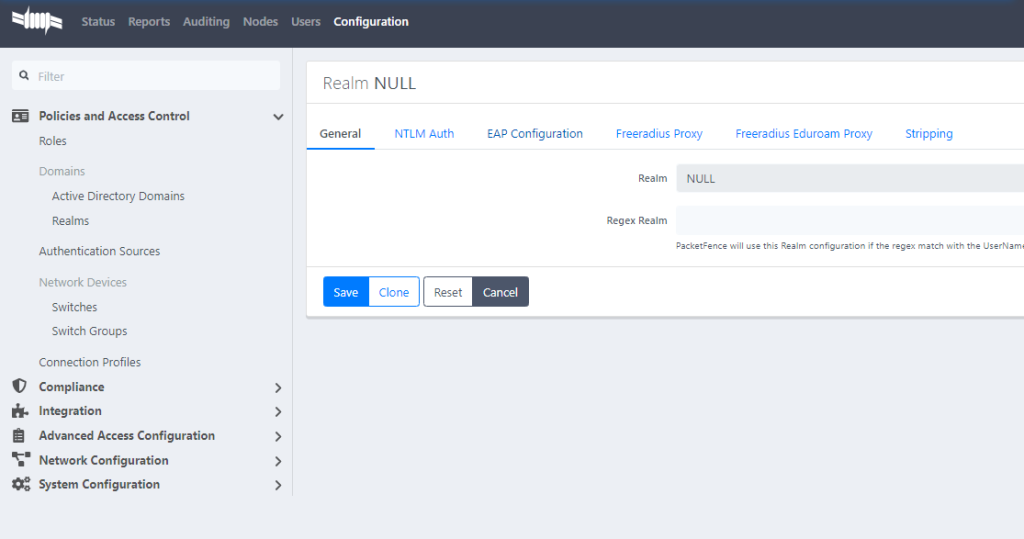Click the System Configuration gears icon
Image resolution: width=1024 pixels, height=539 pixels.
point(20,485)
